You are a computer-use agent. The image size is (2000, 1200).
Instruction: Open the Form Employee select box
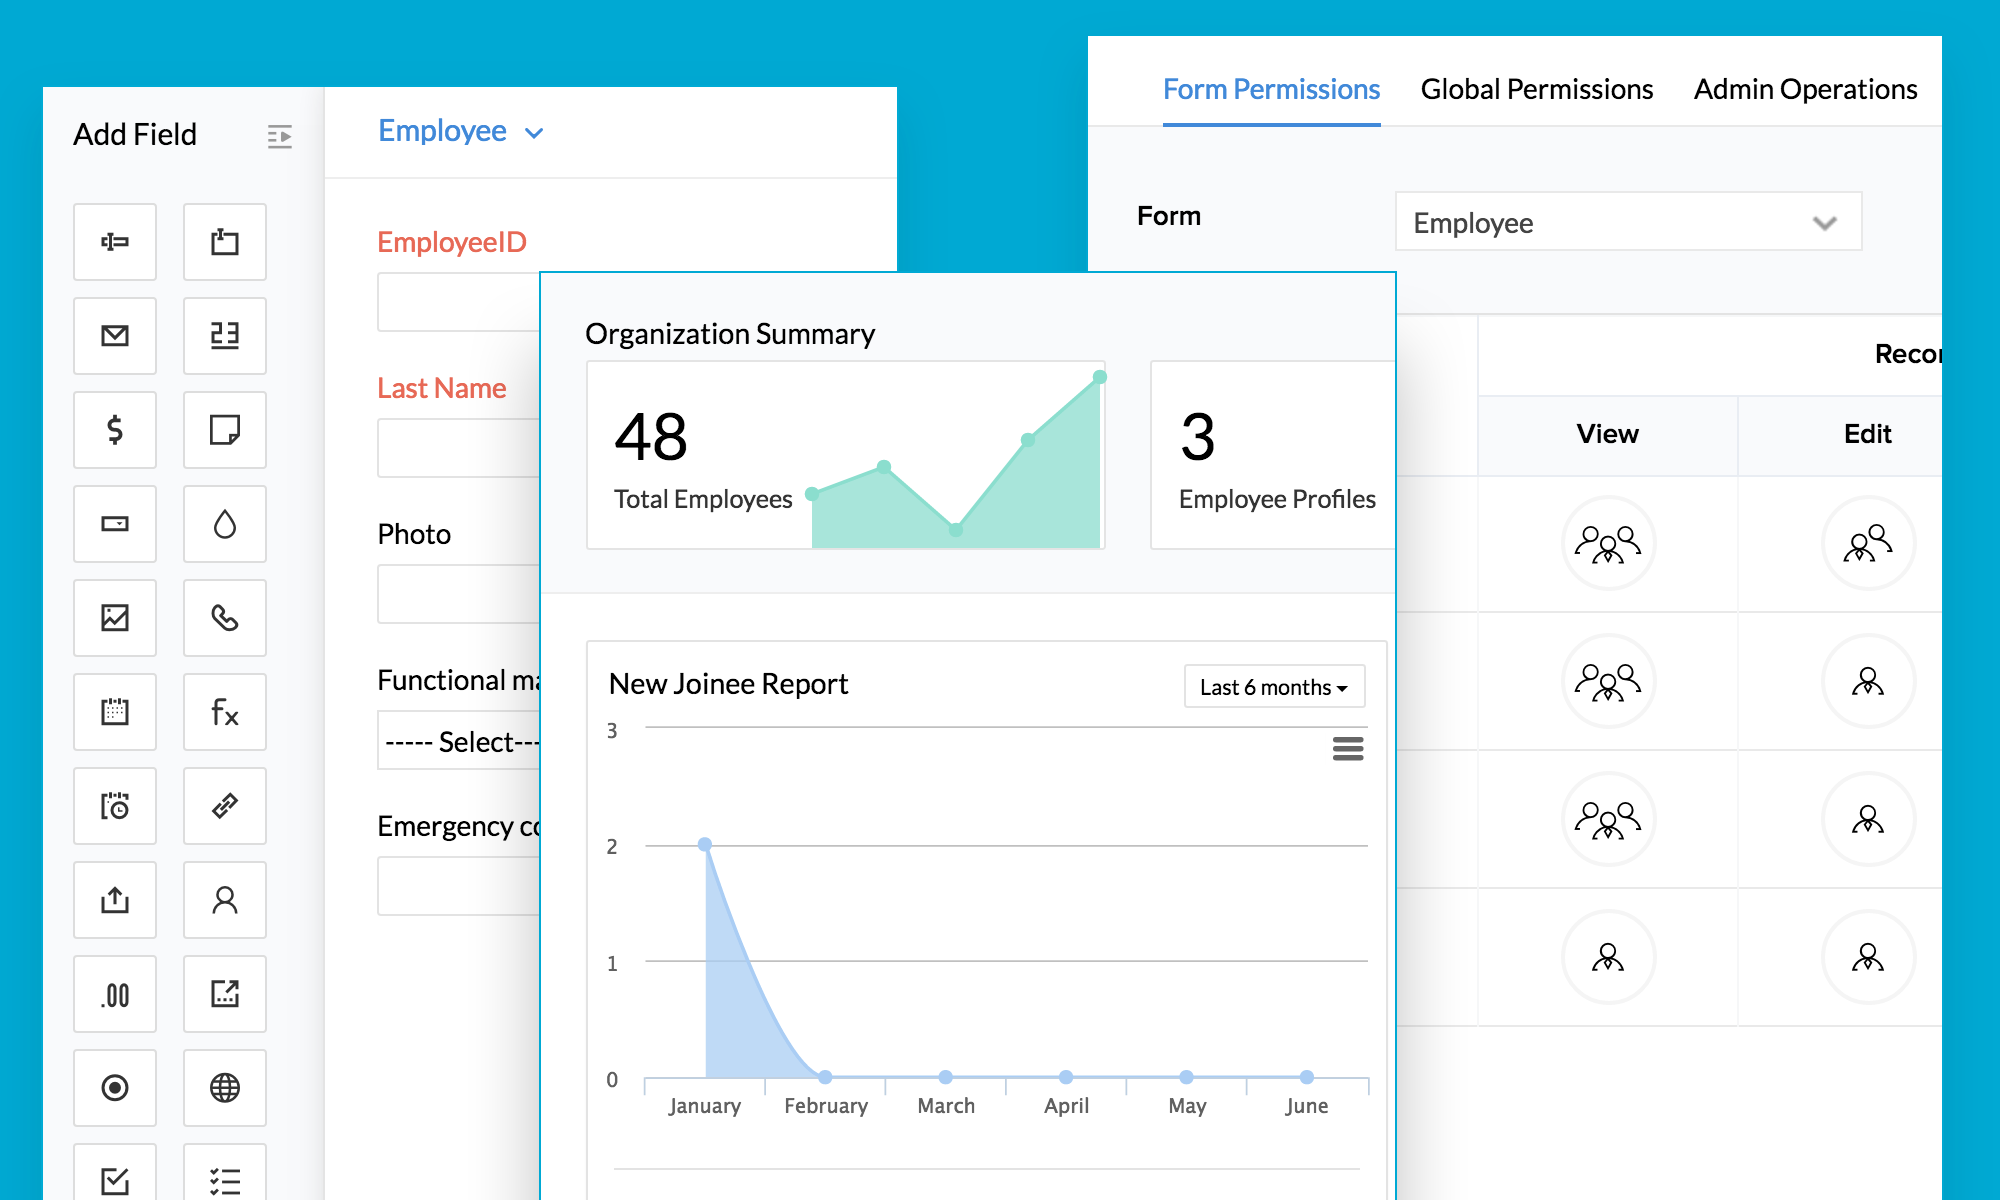pos(1627,222)
